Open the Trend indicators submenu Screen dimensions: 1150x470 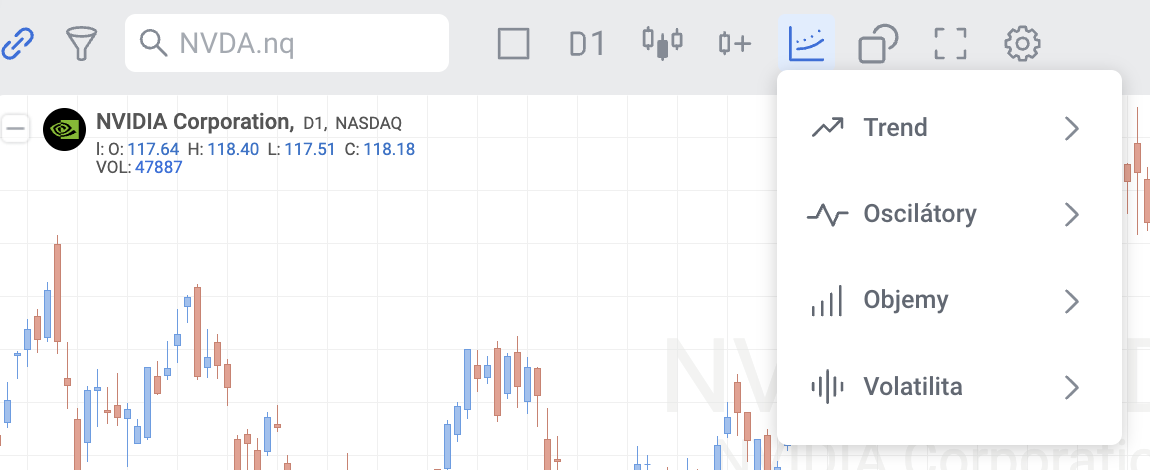[949, 128]
